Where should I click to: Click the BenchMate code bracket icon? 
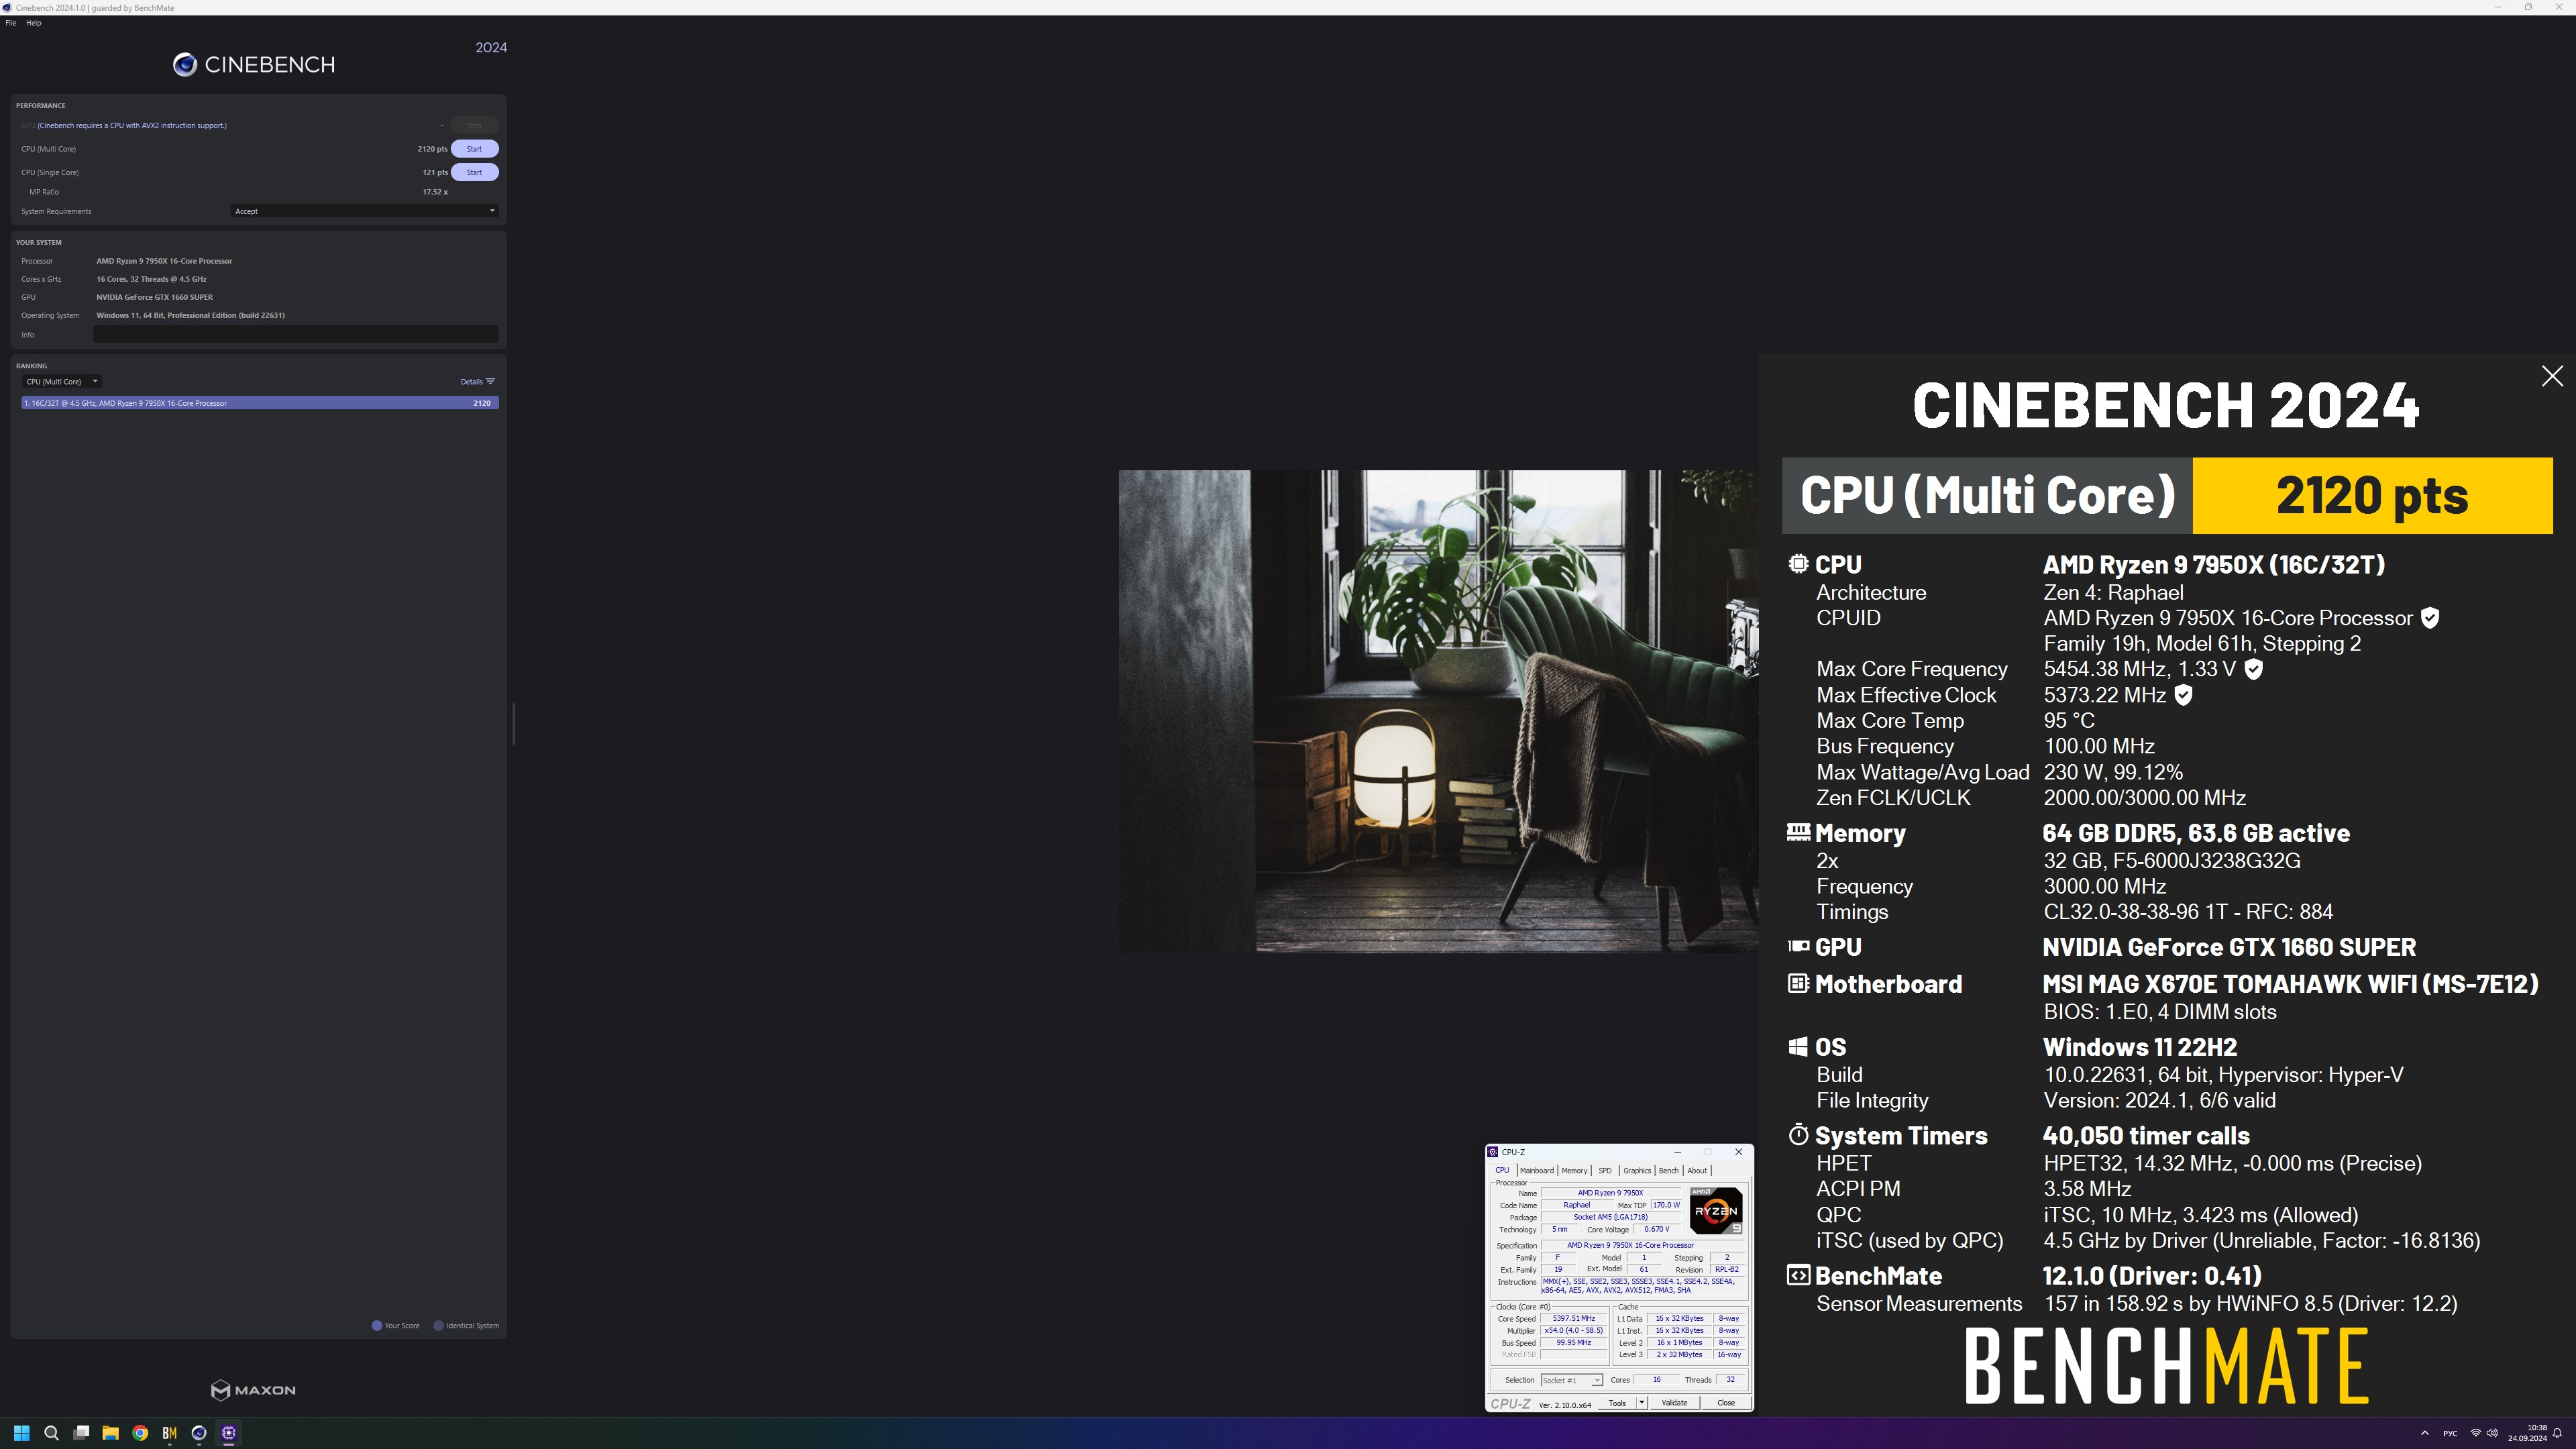1798,1276
